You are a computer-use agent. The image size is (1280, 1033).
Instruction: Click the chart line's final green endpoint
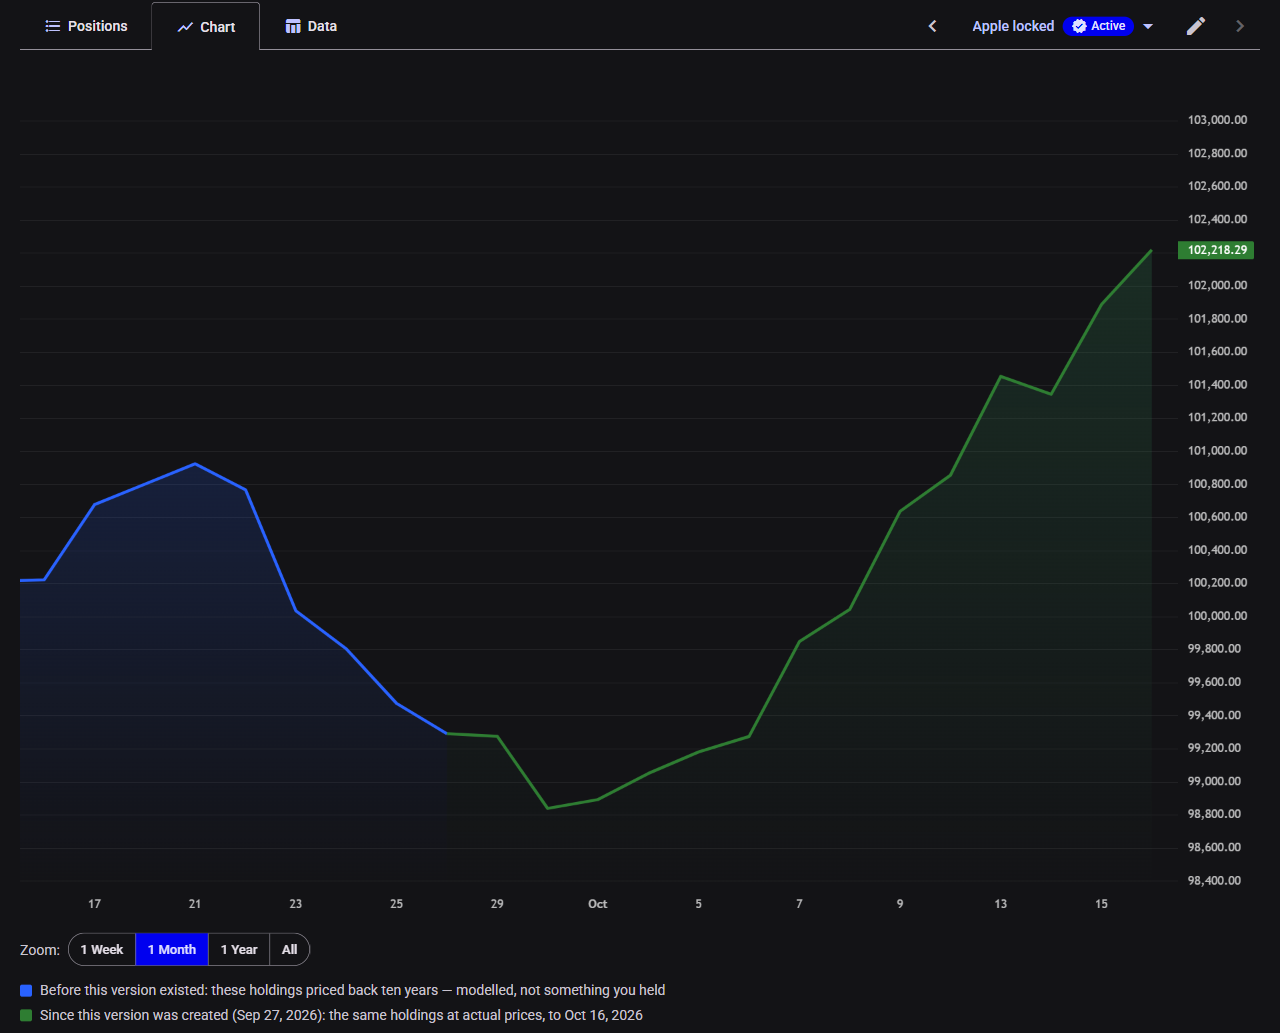[1151, 251]
